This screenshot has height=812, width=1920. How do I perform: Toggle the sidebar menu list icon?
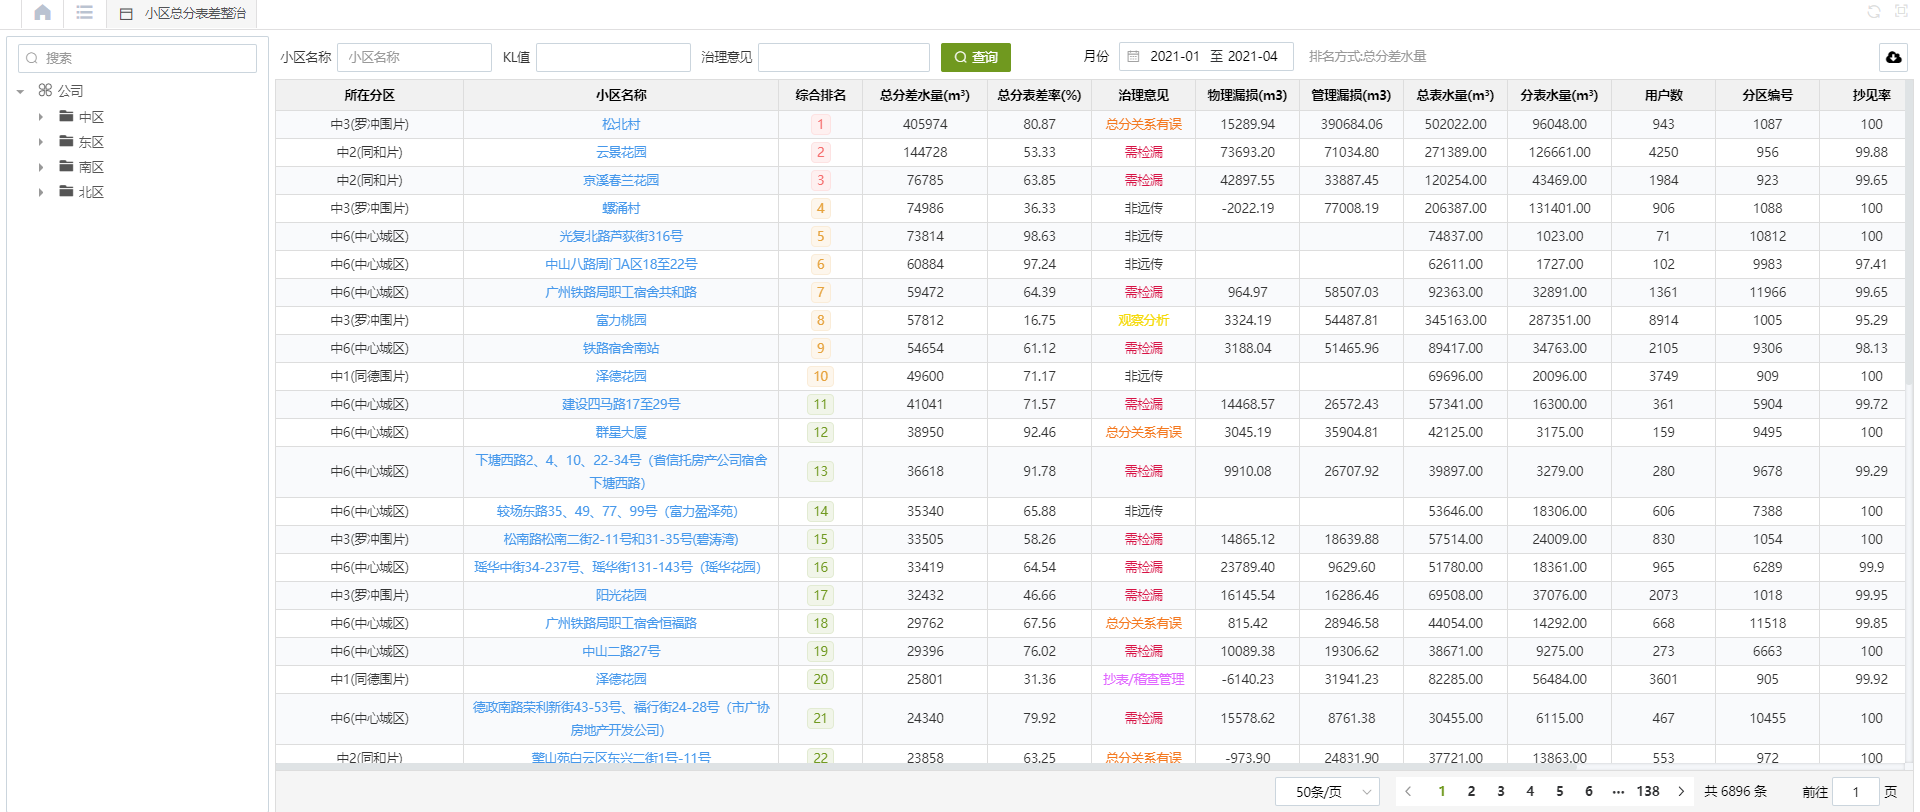pyautogui.click(x=85, y=13)
